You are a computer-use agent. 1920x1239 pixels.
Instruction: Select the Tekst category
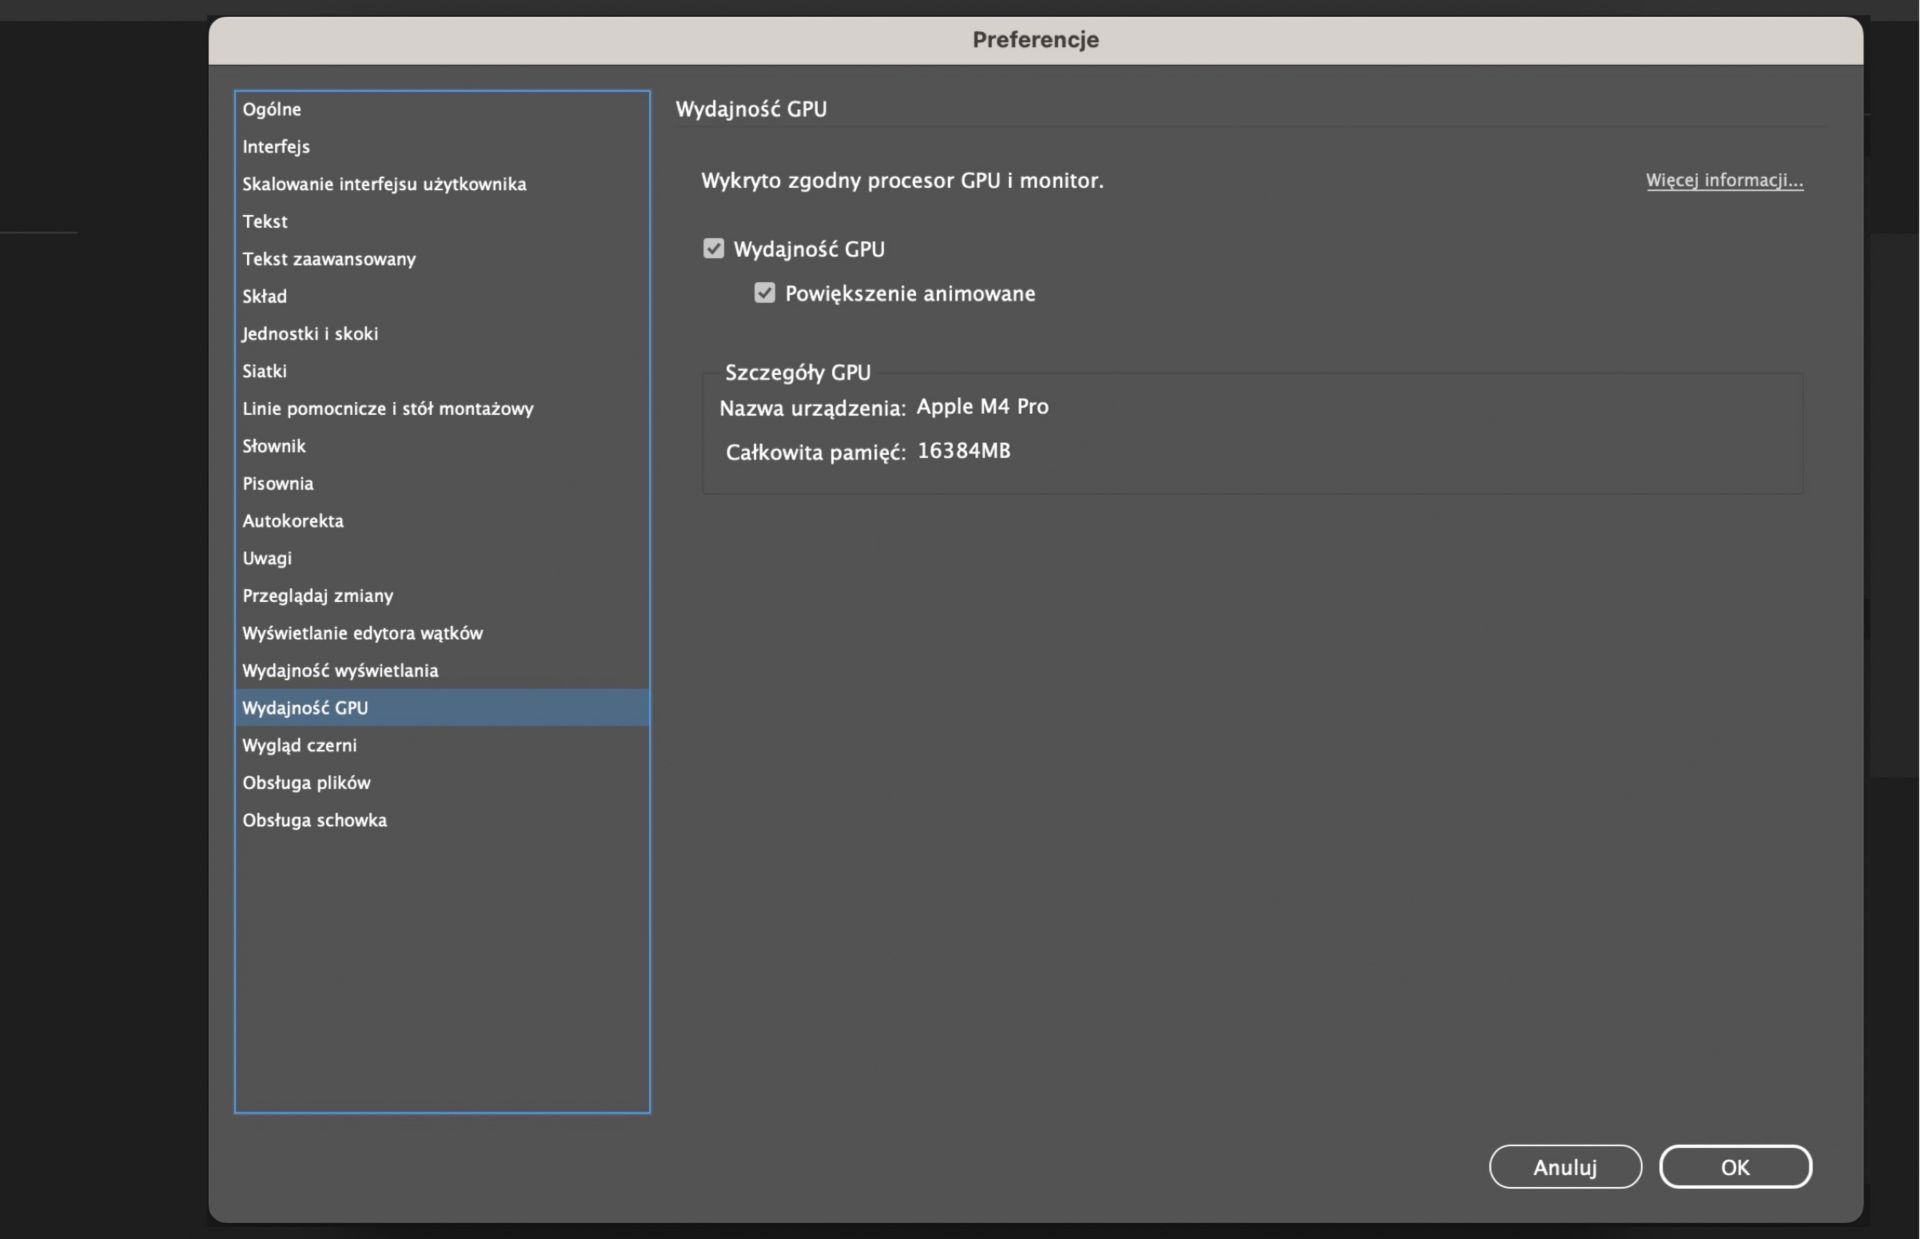265,221
